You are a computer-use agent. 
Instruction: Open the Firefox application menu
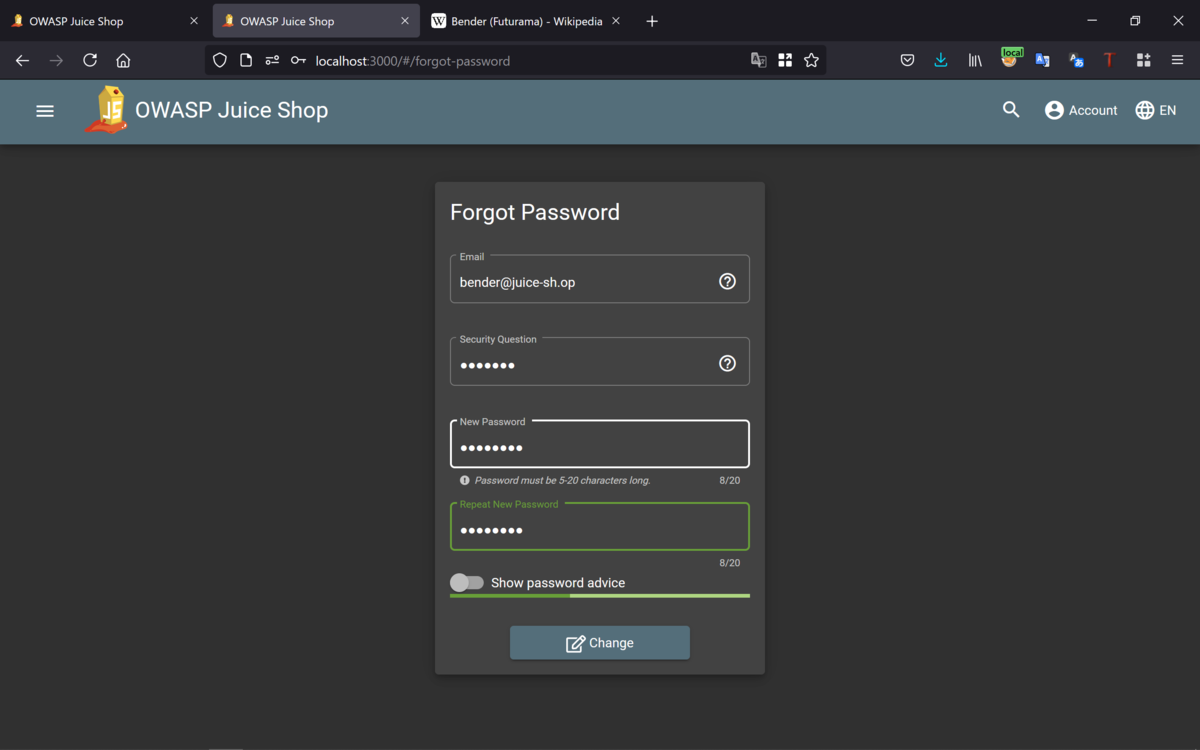(x=1177, y=60)
